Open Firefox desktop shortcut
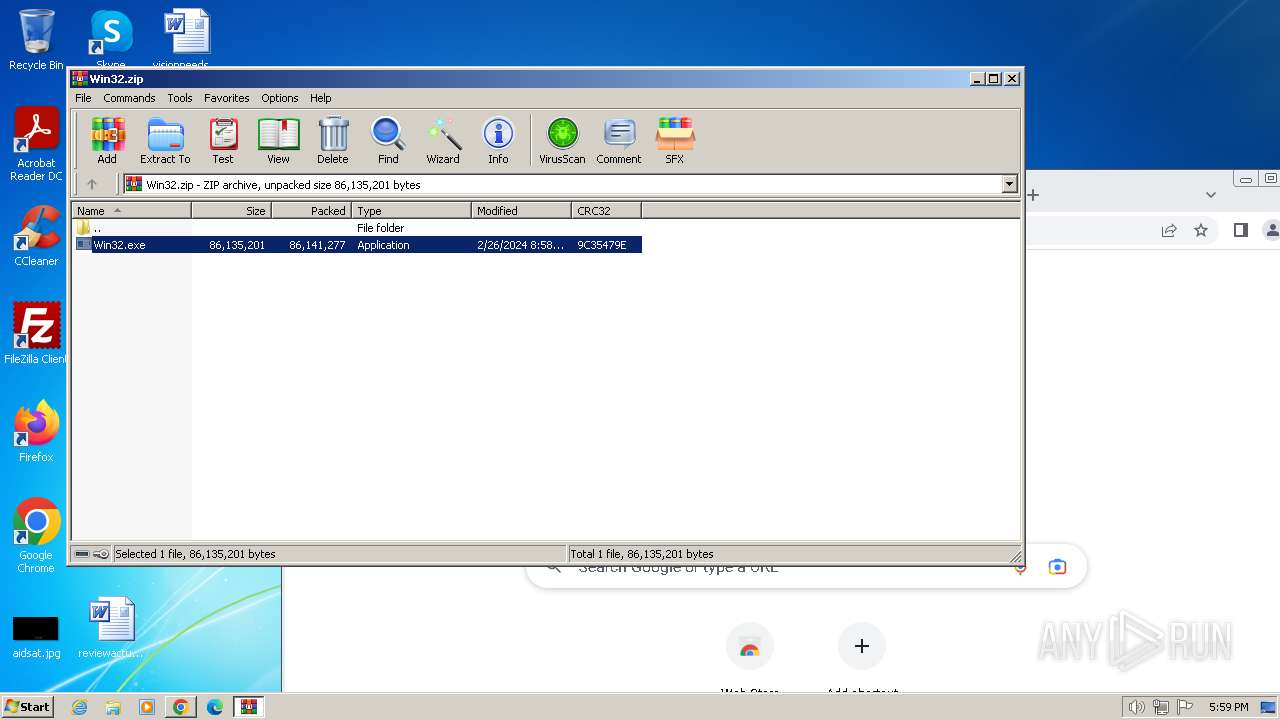This screenshot has height=720, width=1280. pyautogui.click(x=36, y=431)
